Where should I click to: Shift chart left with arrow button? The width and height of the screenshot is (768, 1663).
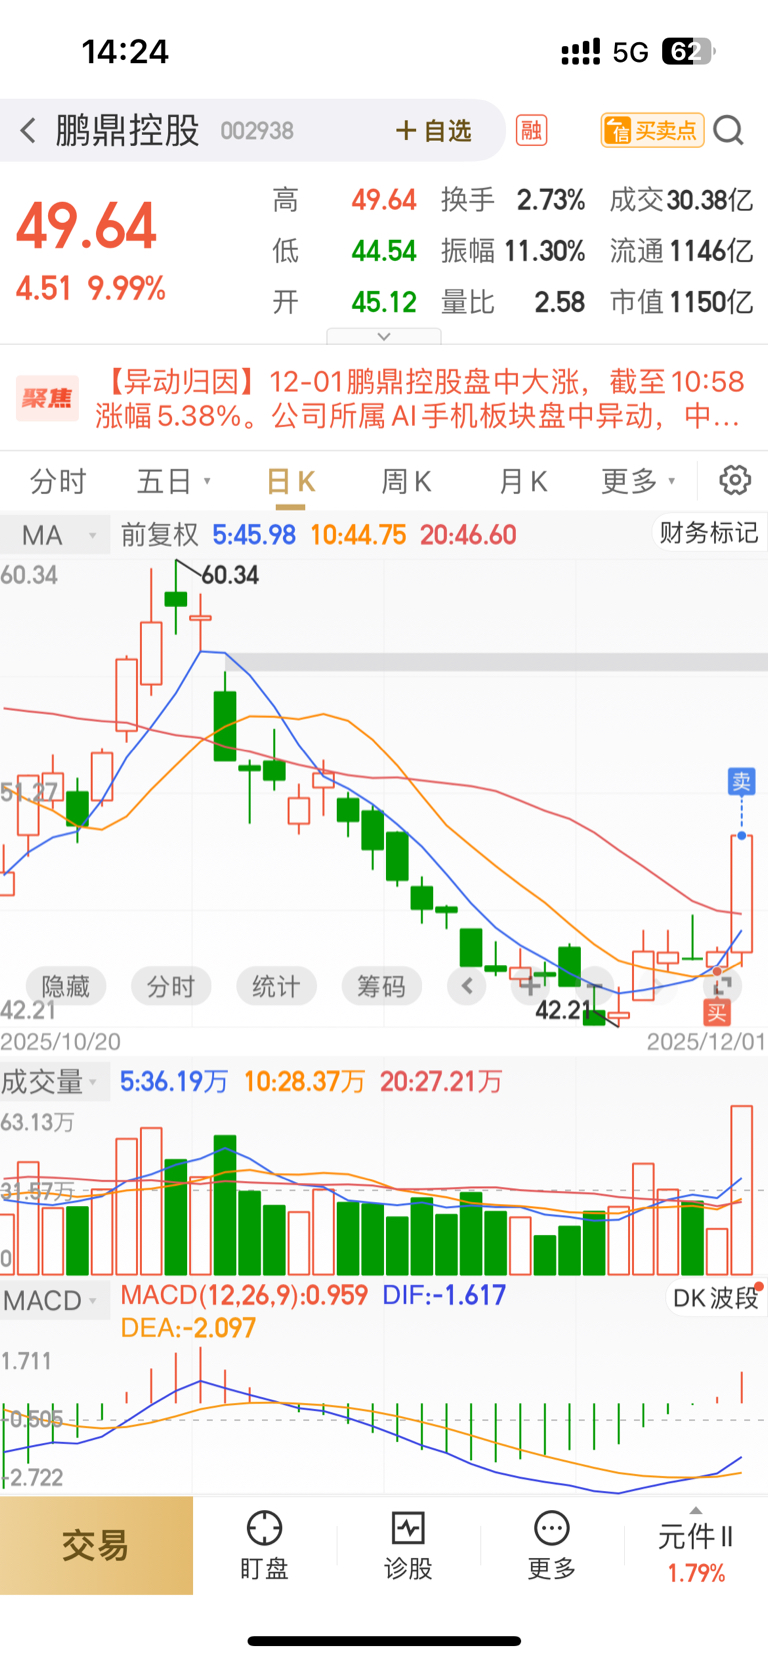tap(467, 986)
